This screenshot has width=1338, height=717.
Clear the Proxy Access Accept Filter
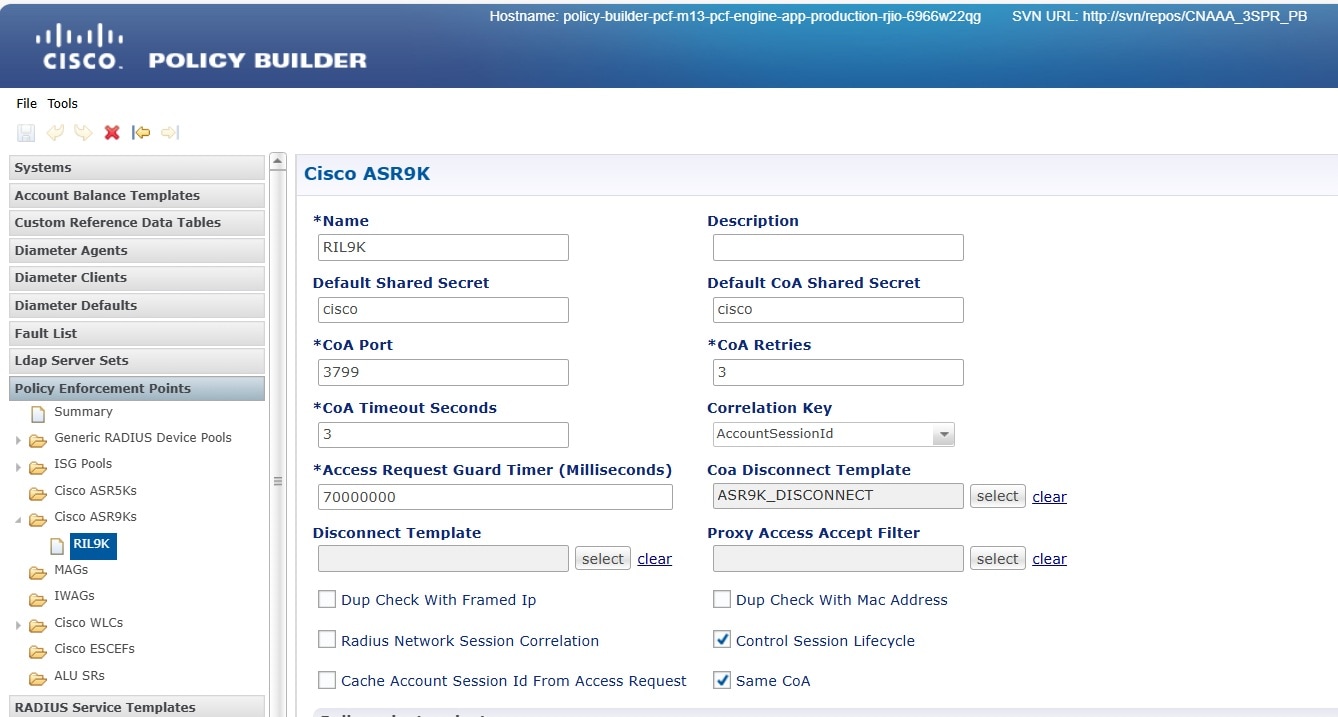pos(1049,559)
